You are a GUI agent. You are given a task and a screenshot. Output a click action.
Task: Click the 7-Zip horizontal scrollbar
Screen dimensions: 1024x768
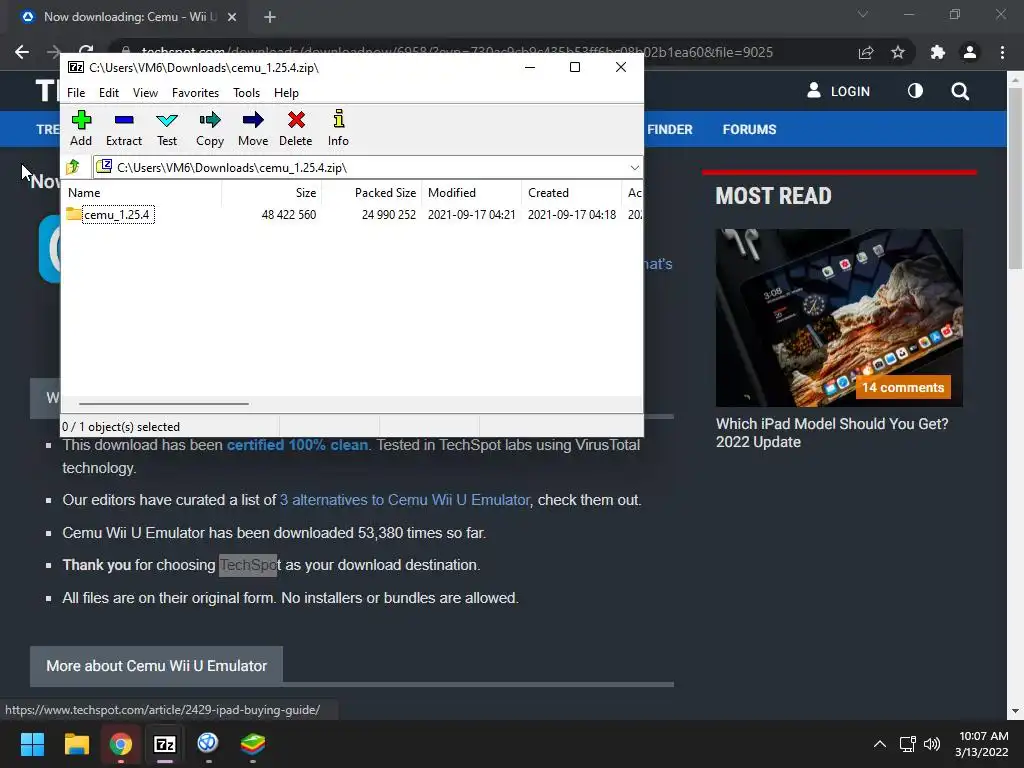click(163, 404)
